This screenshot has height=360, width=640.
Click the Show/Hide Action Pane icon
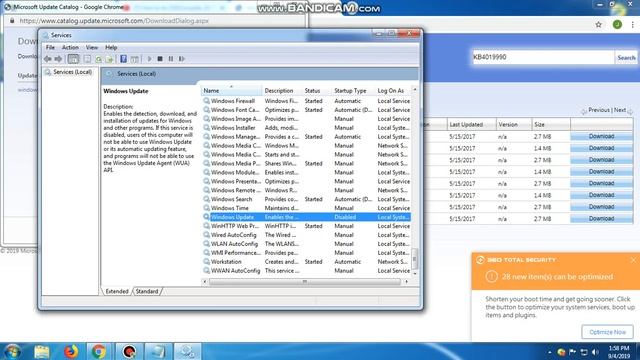click(x=135, y=59)
